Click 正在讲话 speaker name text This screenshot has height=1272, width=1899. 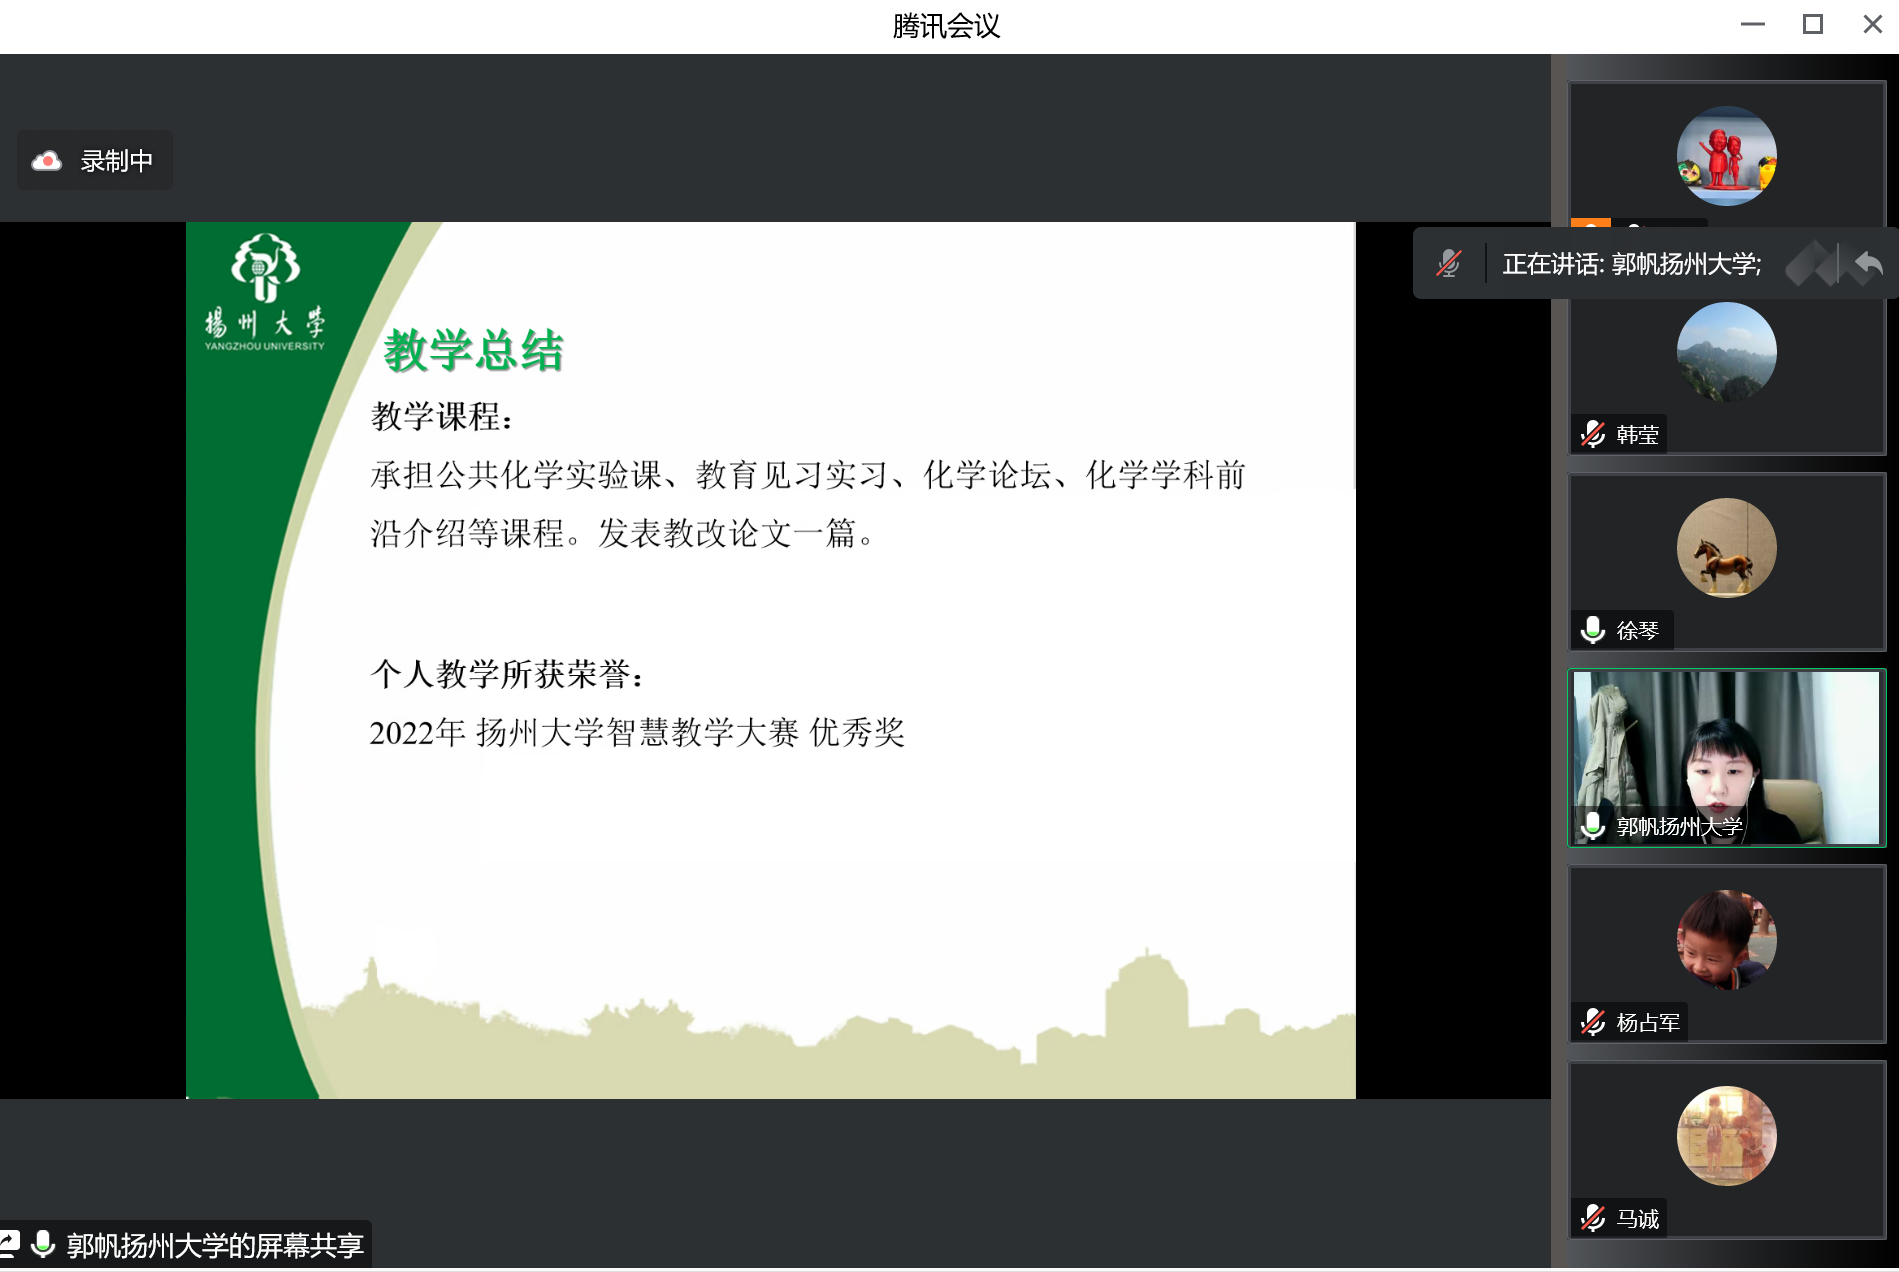pyautogui.click(x=1631, y=264)
